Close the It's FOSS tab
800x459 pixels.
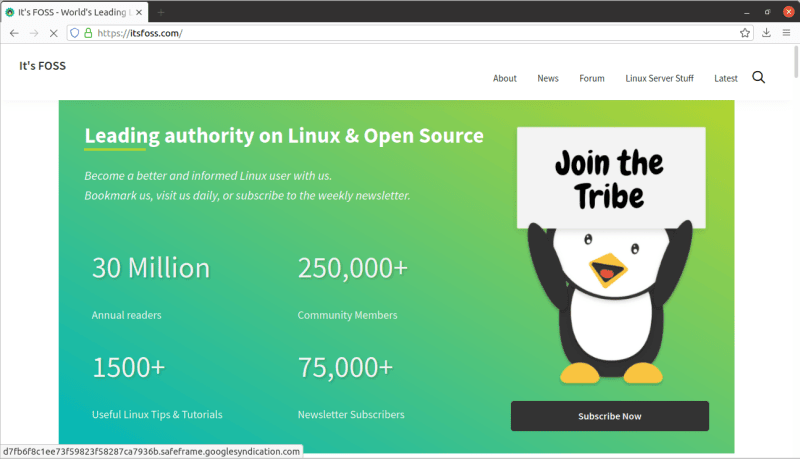point(142,11)
